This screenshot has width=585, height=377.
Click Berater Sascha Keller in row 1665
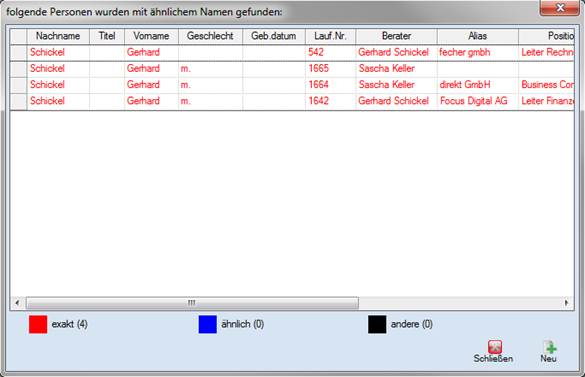397,69
